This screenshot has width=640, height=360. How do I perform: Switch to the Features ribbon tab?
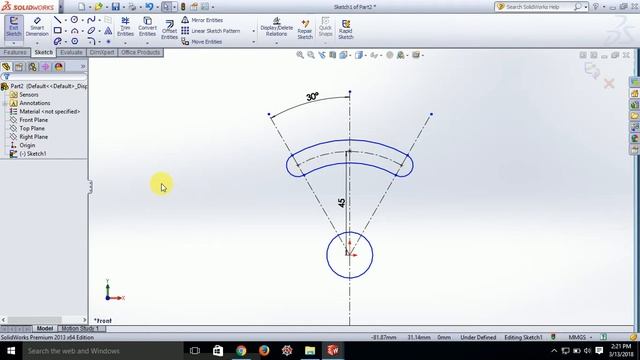coord(15,52)
